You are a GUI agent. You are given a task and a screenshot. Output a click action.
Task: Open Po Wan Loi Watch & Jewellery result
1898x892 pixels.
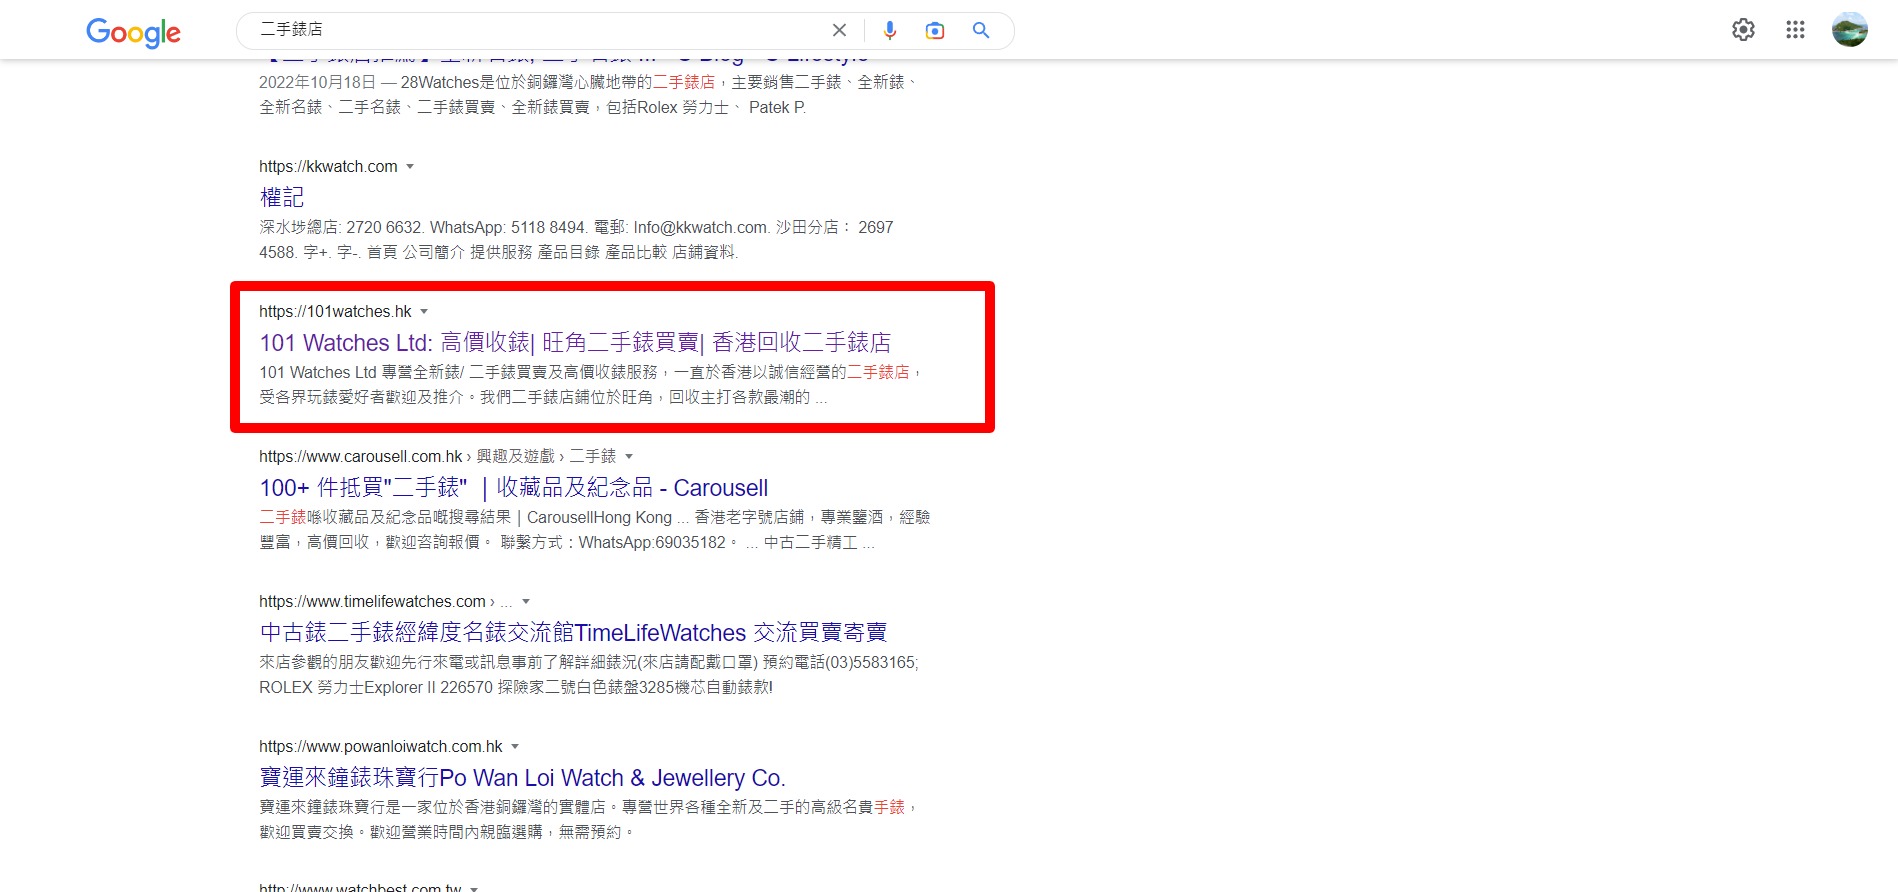(x=522, y=778)
